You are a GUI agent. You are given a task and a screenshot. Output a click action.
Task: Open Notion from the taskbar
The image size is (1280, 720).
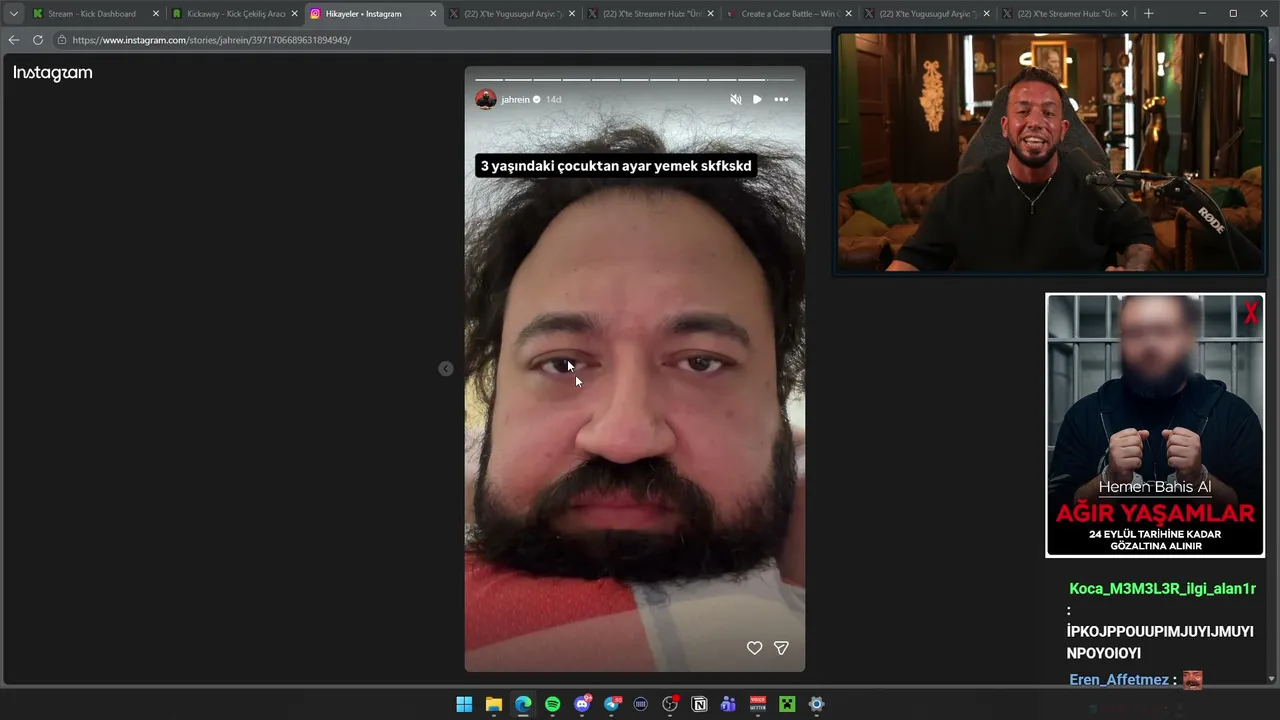pos(700,704)
